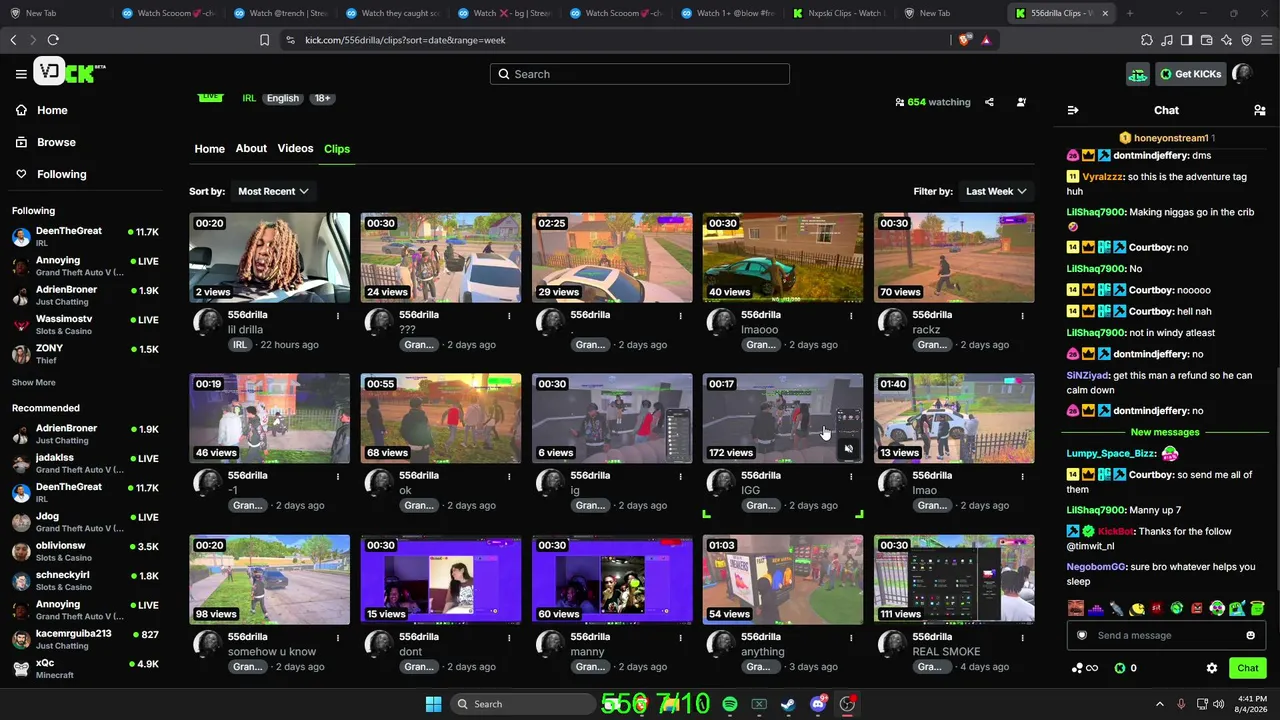Open Spotify from the taskbar
Image resolution: width=1280 pixels, height=720 pixels.
[x=730, y=704]
